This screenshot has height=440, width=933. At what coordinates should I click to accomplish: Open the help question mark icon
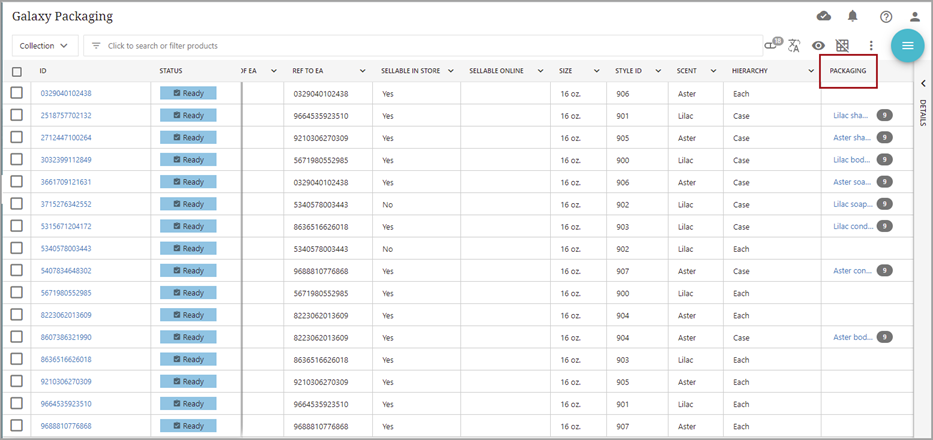(885, 16)
